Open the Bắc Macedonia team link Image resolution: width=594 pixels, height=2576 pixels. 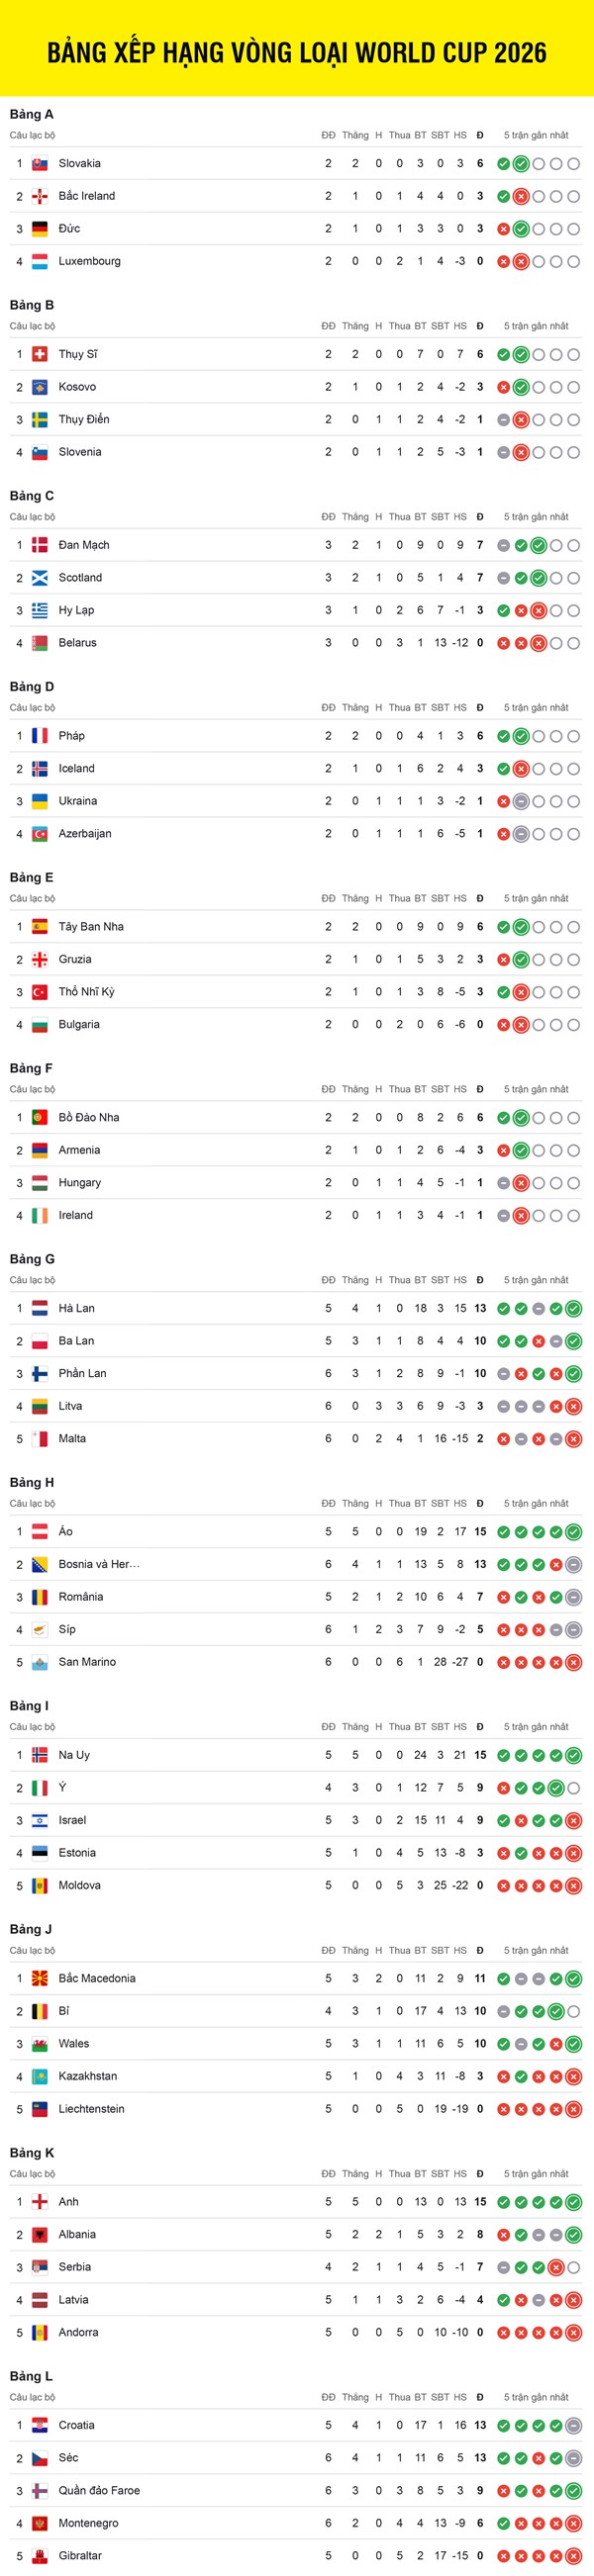click(x=96, y=1979)
